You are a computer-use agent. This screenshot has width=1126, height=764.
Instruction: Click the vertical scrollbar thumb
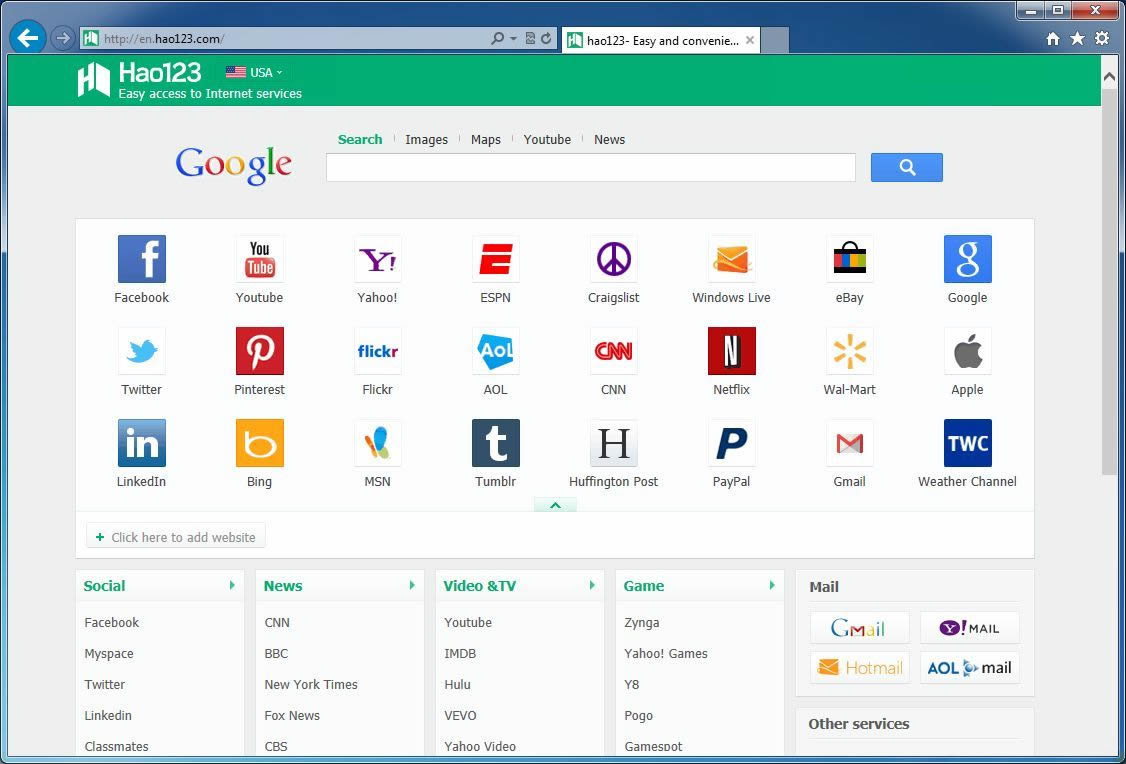(1109, 280)
